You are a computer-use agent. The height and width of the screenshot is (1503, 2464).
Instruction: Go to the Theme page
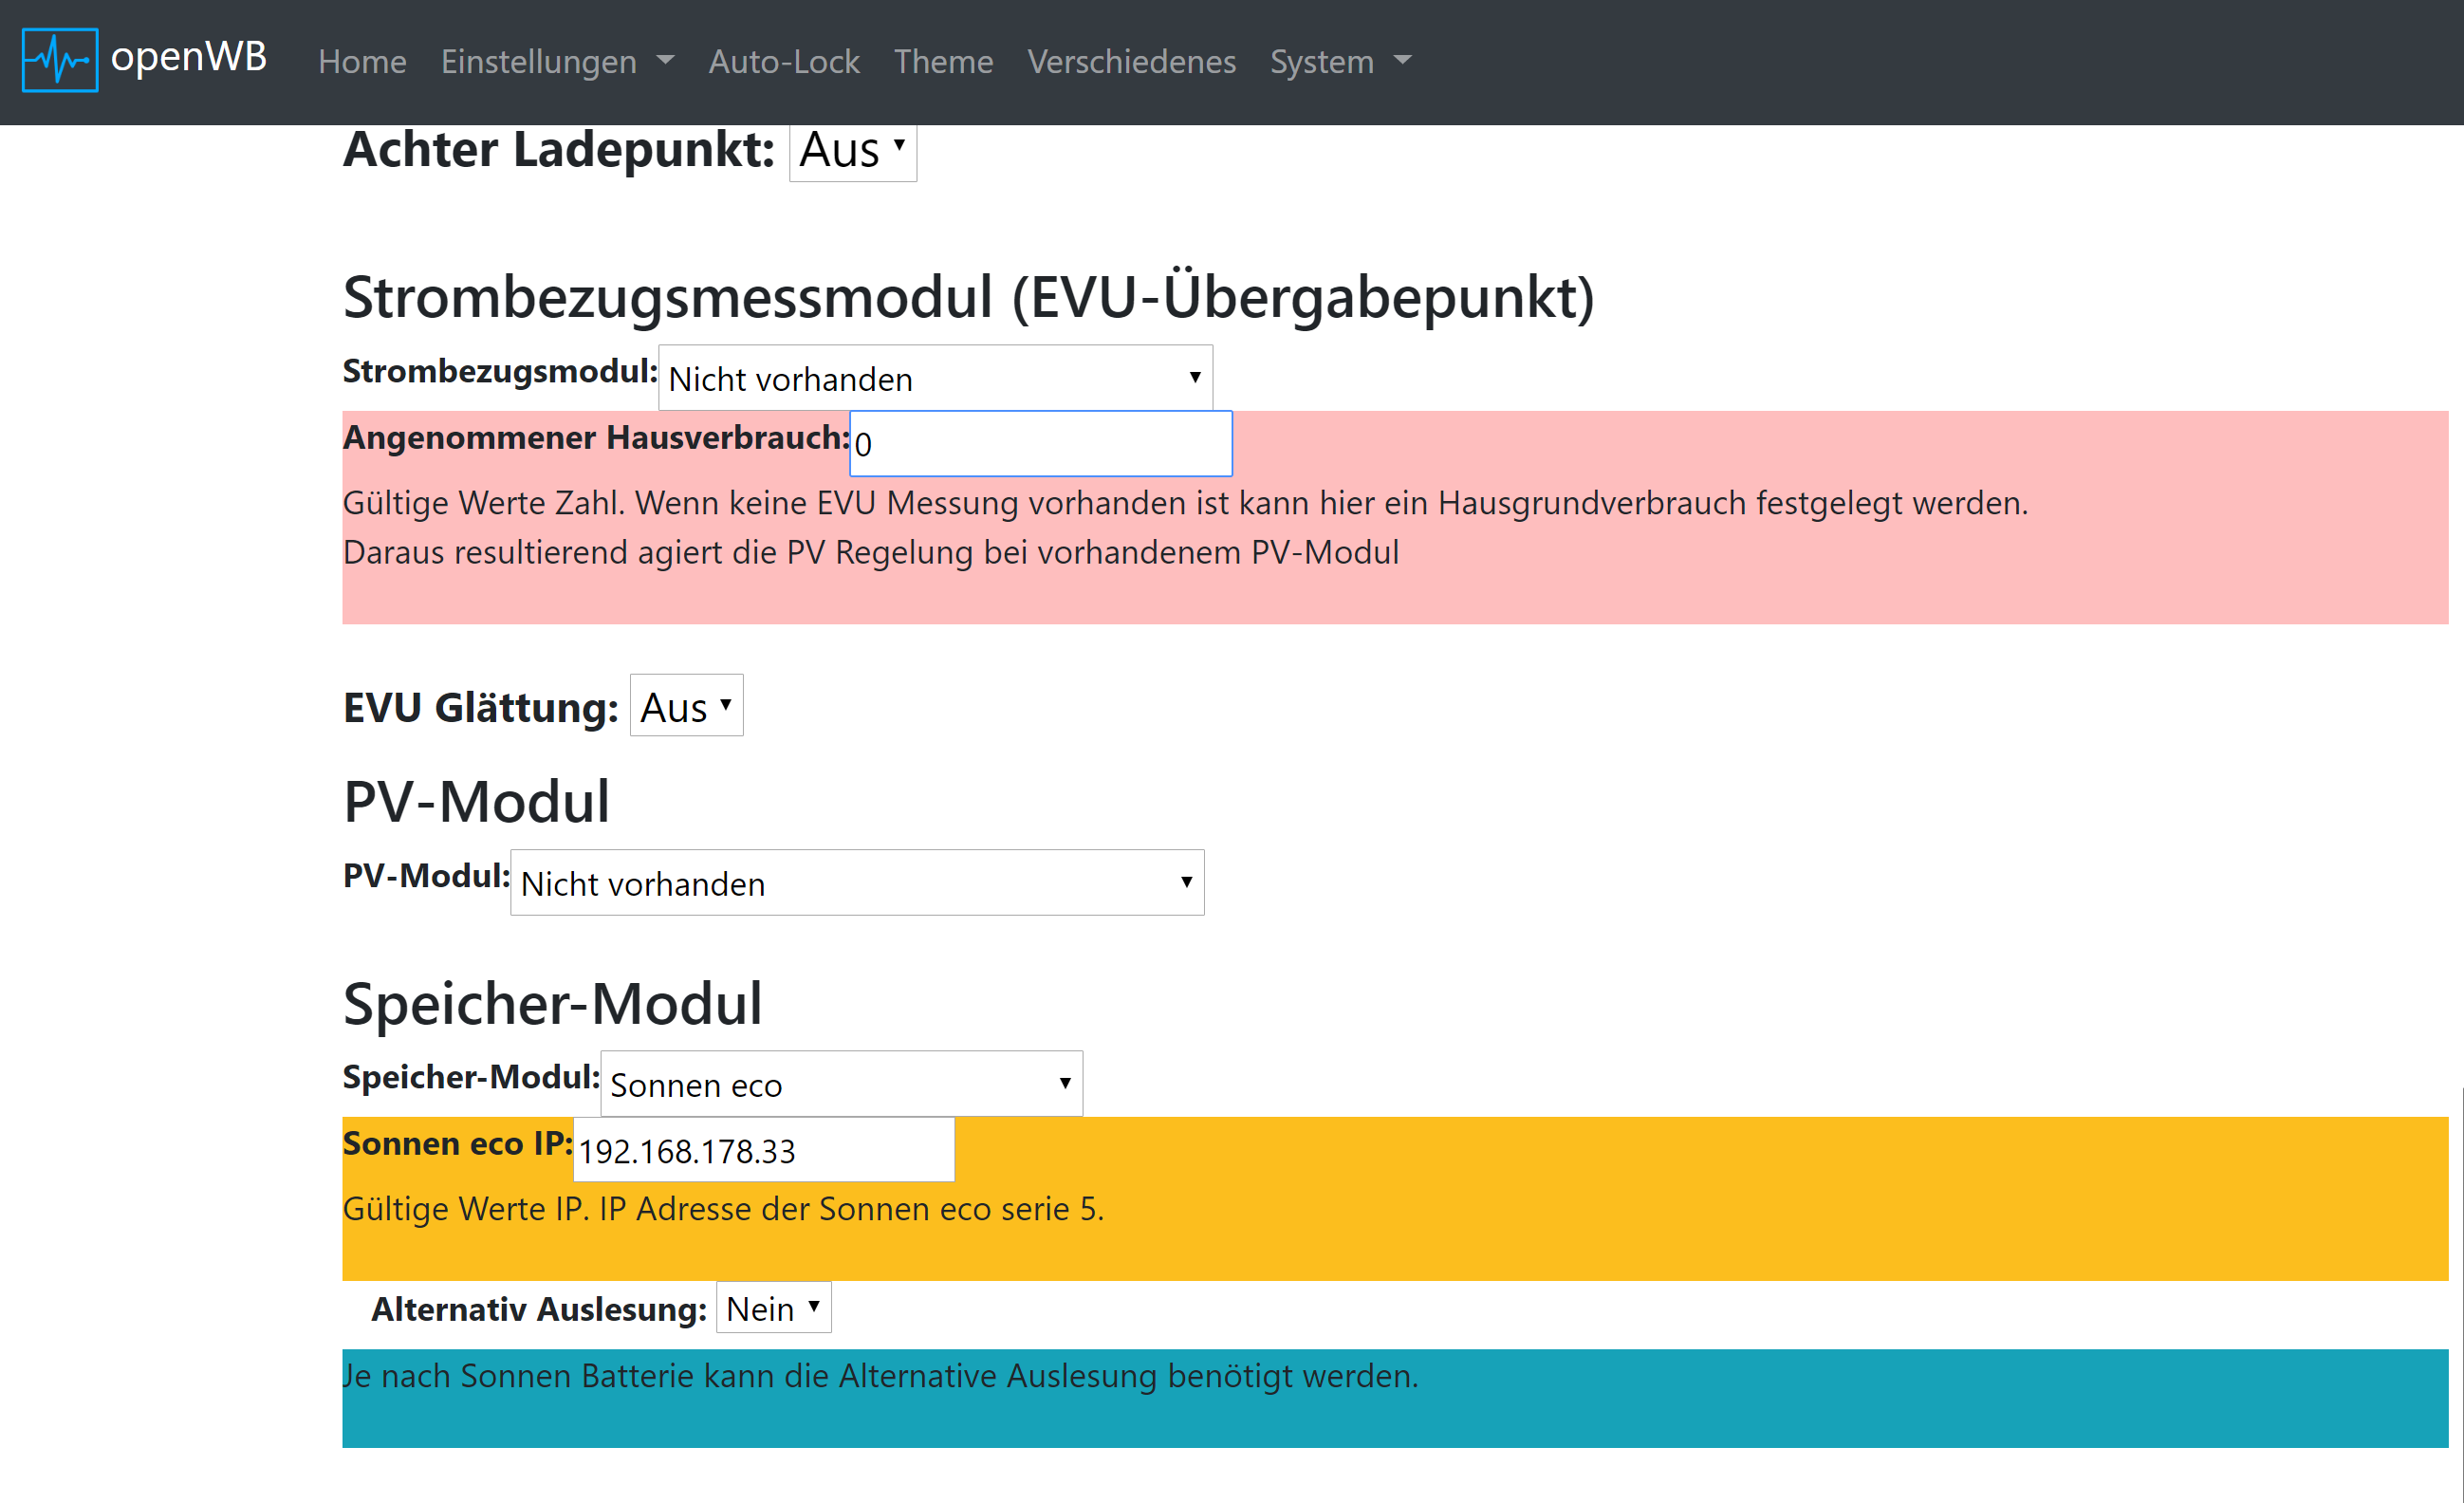(942, 62)
